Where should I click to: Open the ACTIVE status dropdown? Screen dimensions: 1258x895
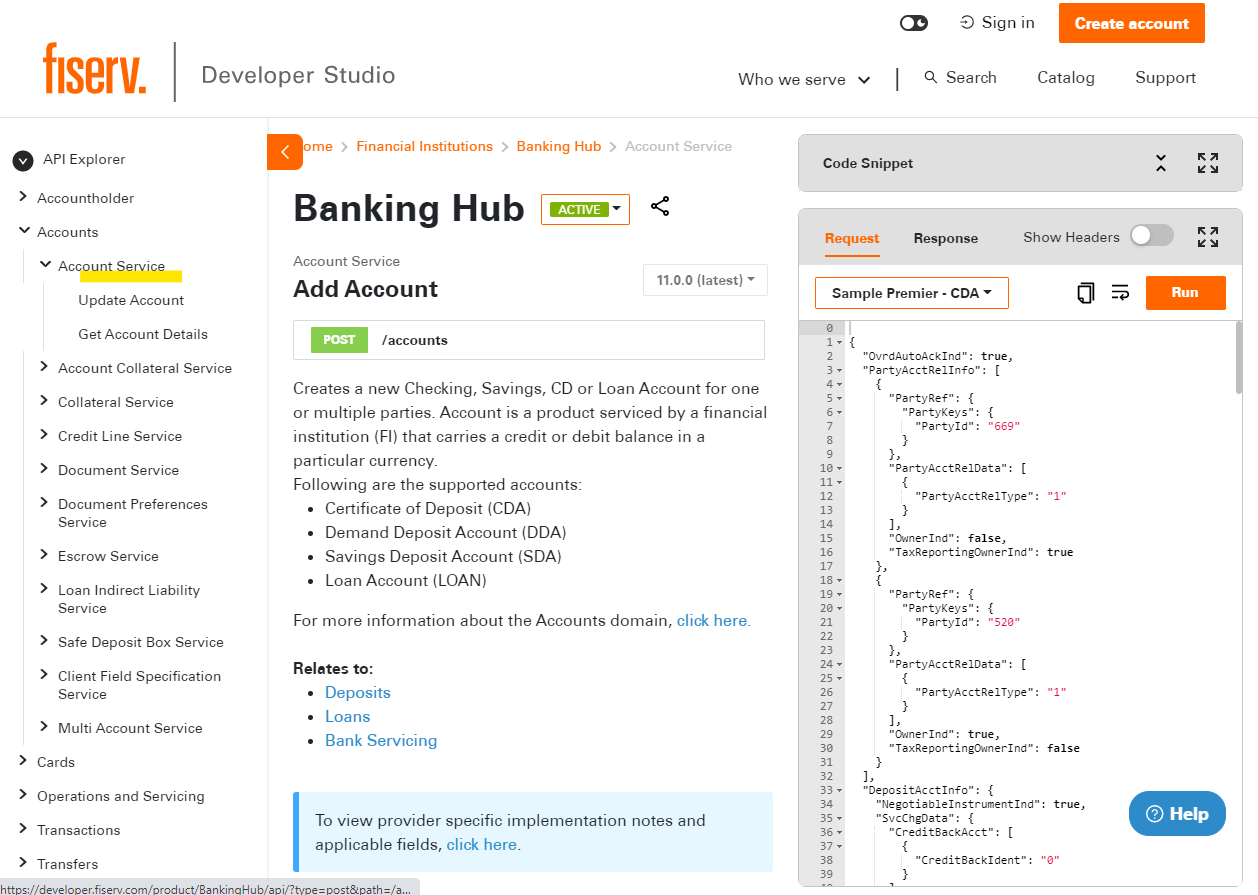click(x=585, y=209)
